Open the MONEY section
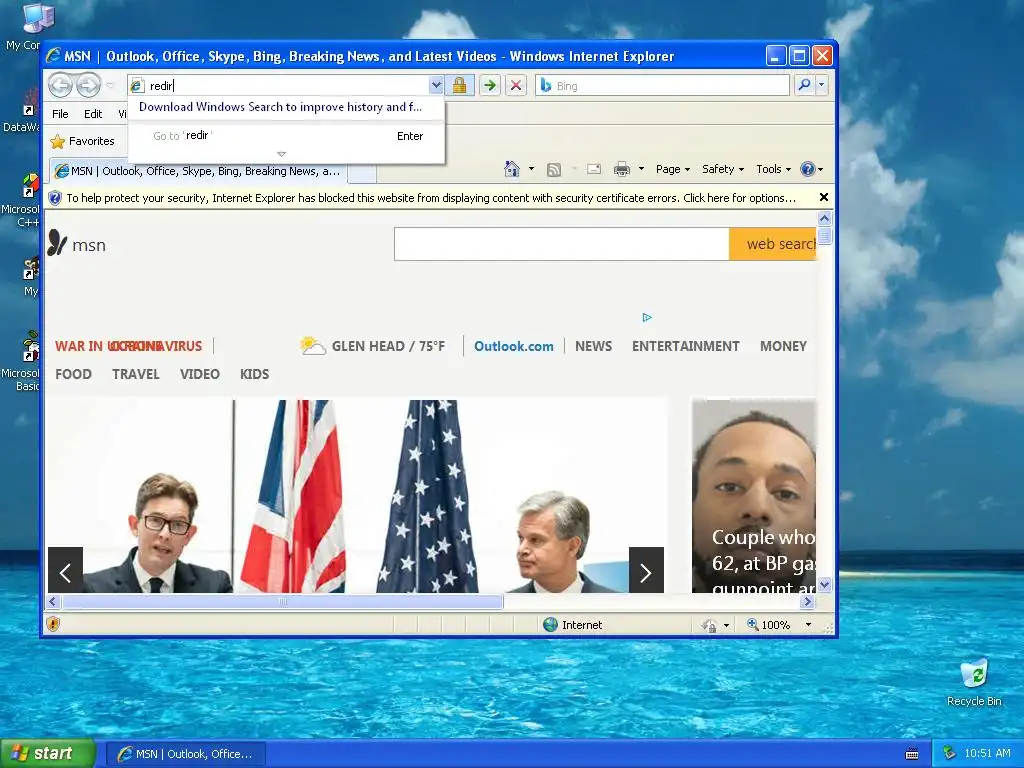 pos(783,346)
